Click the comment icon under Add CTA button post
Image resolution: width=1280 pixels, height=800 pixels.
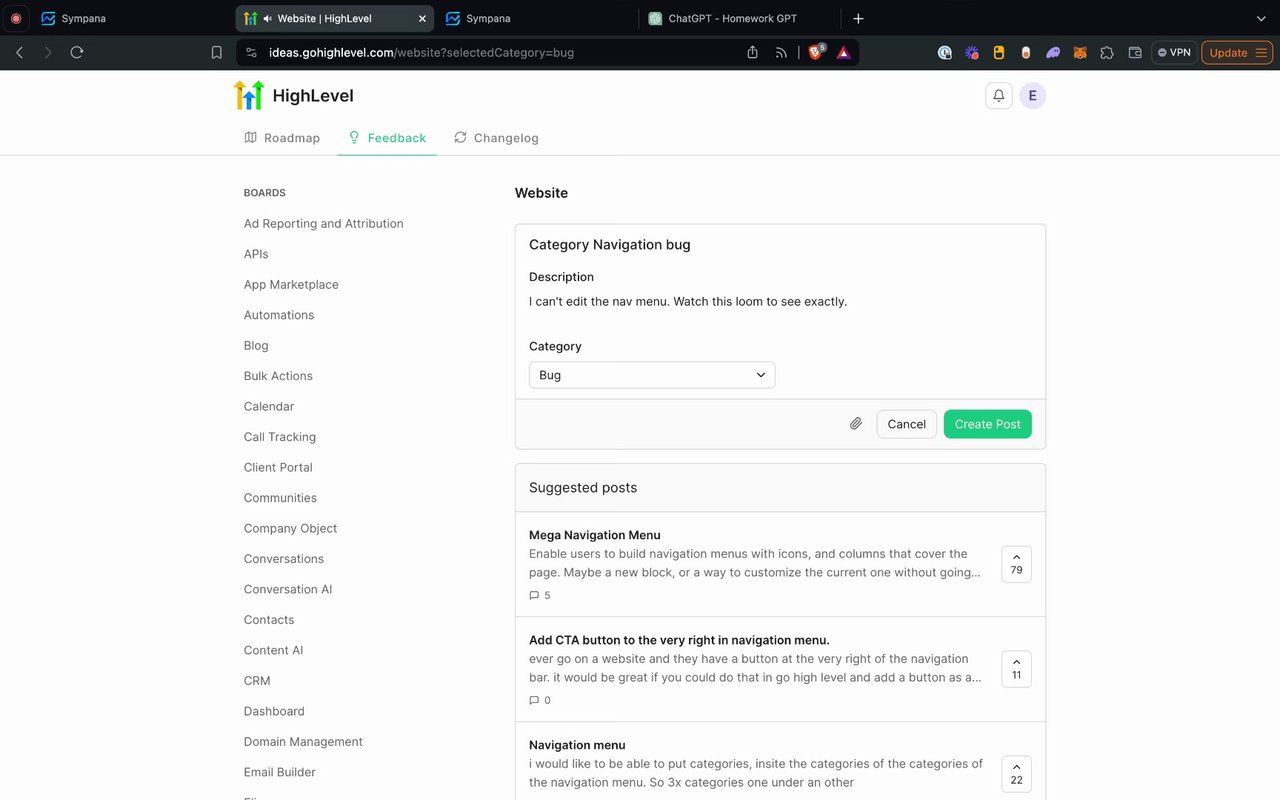click(534, 700)
